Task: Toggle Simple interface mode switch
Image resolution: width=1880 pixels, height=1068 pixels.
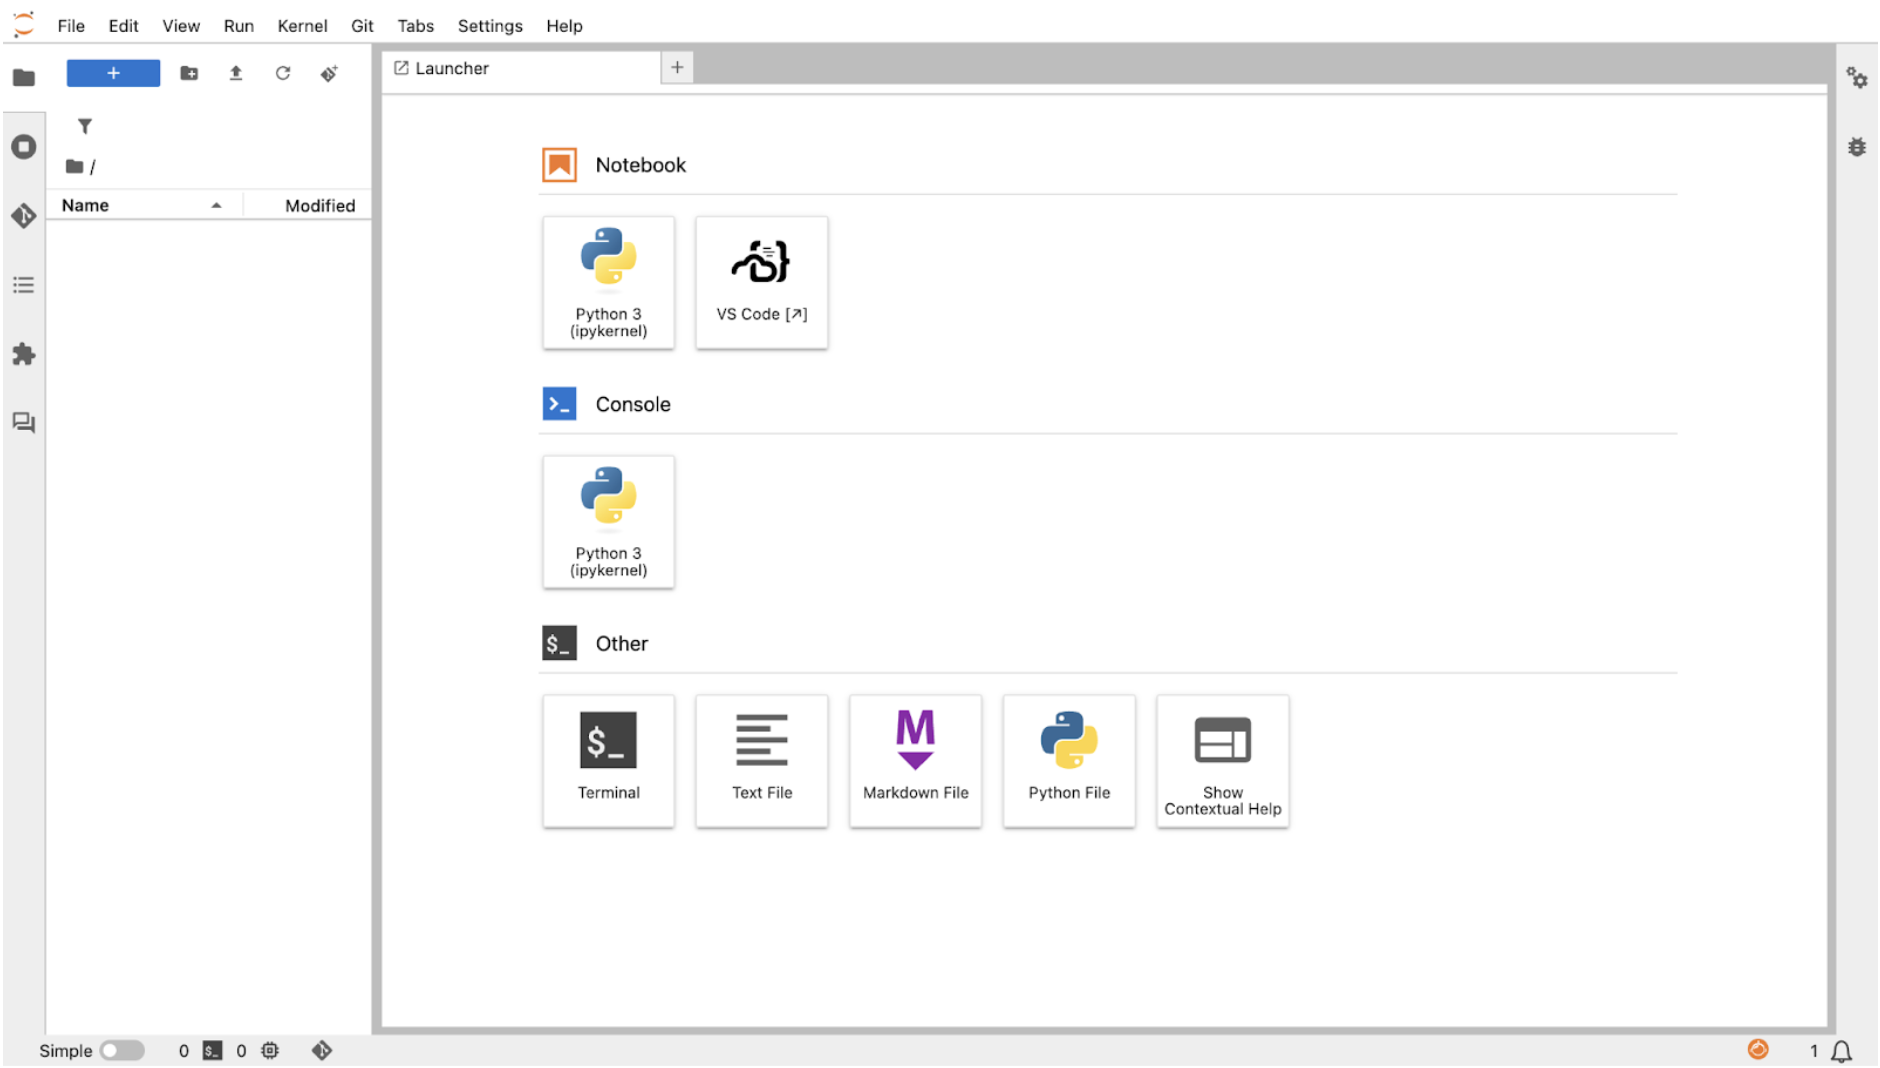Action: click(x=122, y=1050)
